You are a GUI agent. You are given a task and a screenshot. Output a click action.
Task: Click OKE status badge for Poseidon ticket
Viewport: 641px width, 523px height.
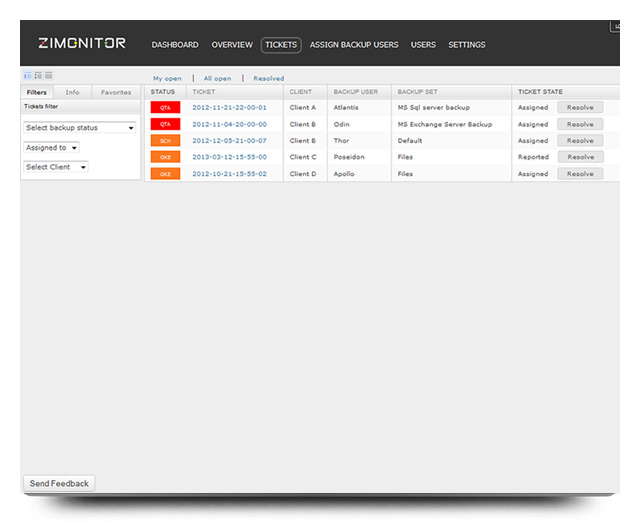click(x=165, y=157)
